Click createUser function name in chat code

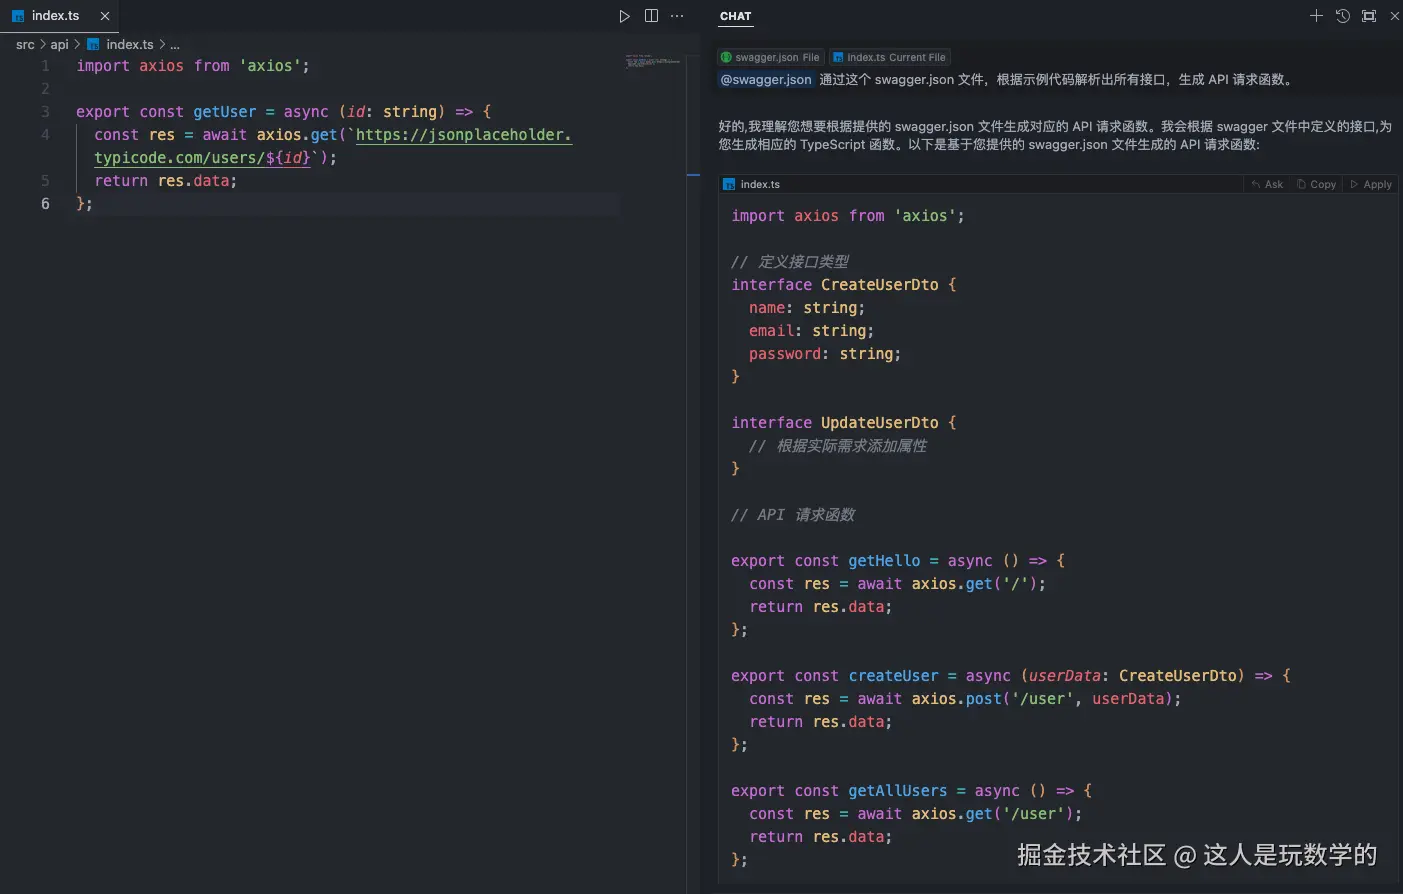click(x=894, y=676)
